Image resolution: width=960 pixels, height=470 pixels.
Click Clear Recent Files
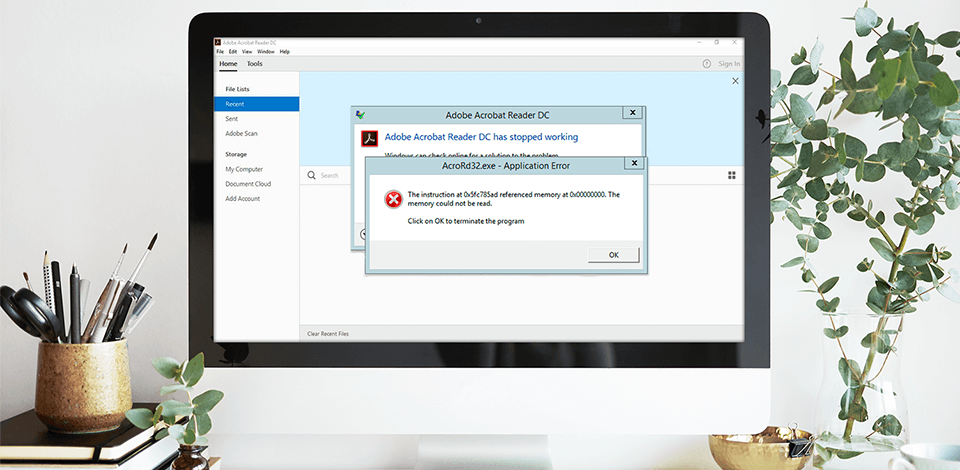[328, 334]
